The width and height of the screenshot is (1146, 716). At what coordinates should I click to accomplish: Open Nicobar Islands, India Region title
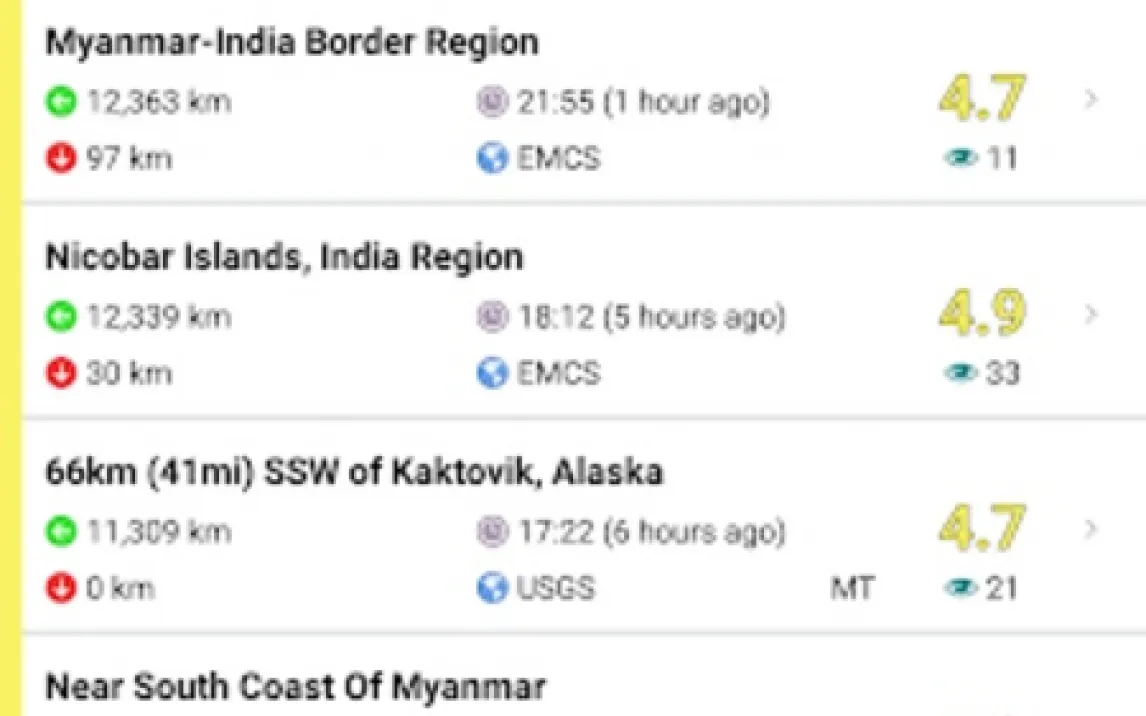tap(284, 258)
